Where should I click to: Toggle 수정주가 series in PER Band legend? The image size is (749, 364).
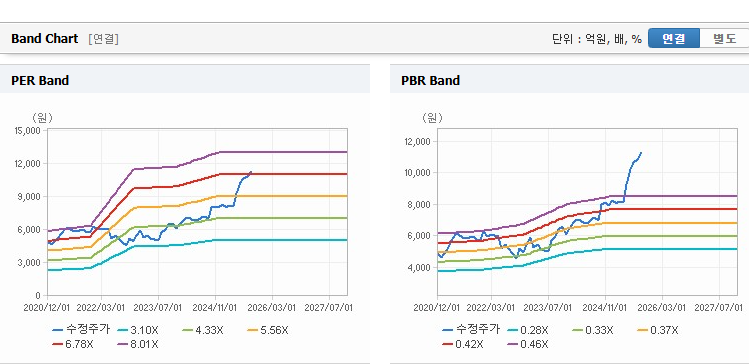(81, 330)
